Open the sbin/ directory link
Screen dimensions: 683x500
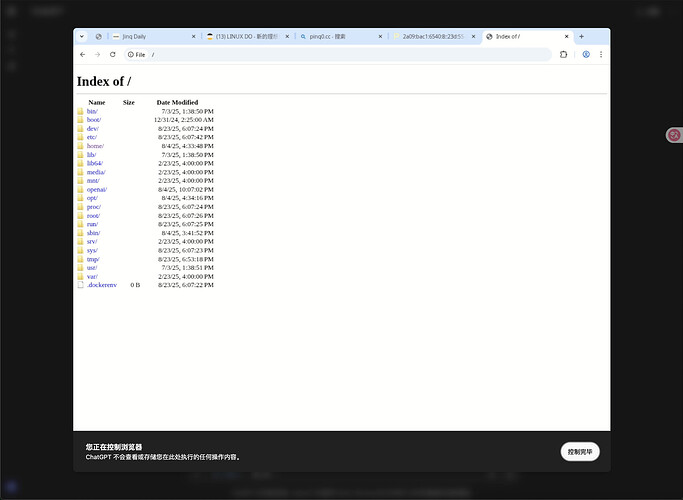pyautogui.click(x=93, y=233)
